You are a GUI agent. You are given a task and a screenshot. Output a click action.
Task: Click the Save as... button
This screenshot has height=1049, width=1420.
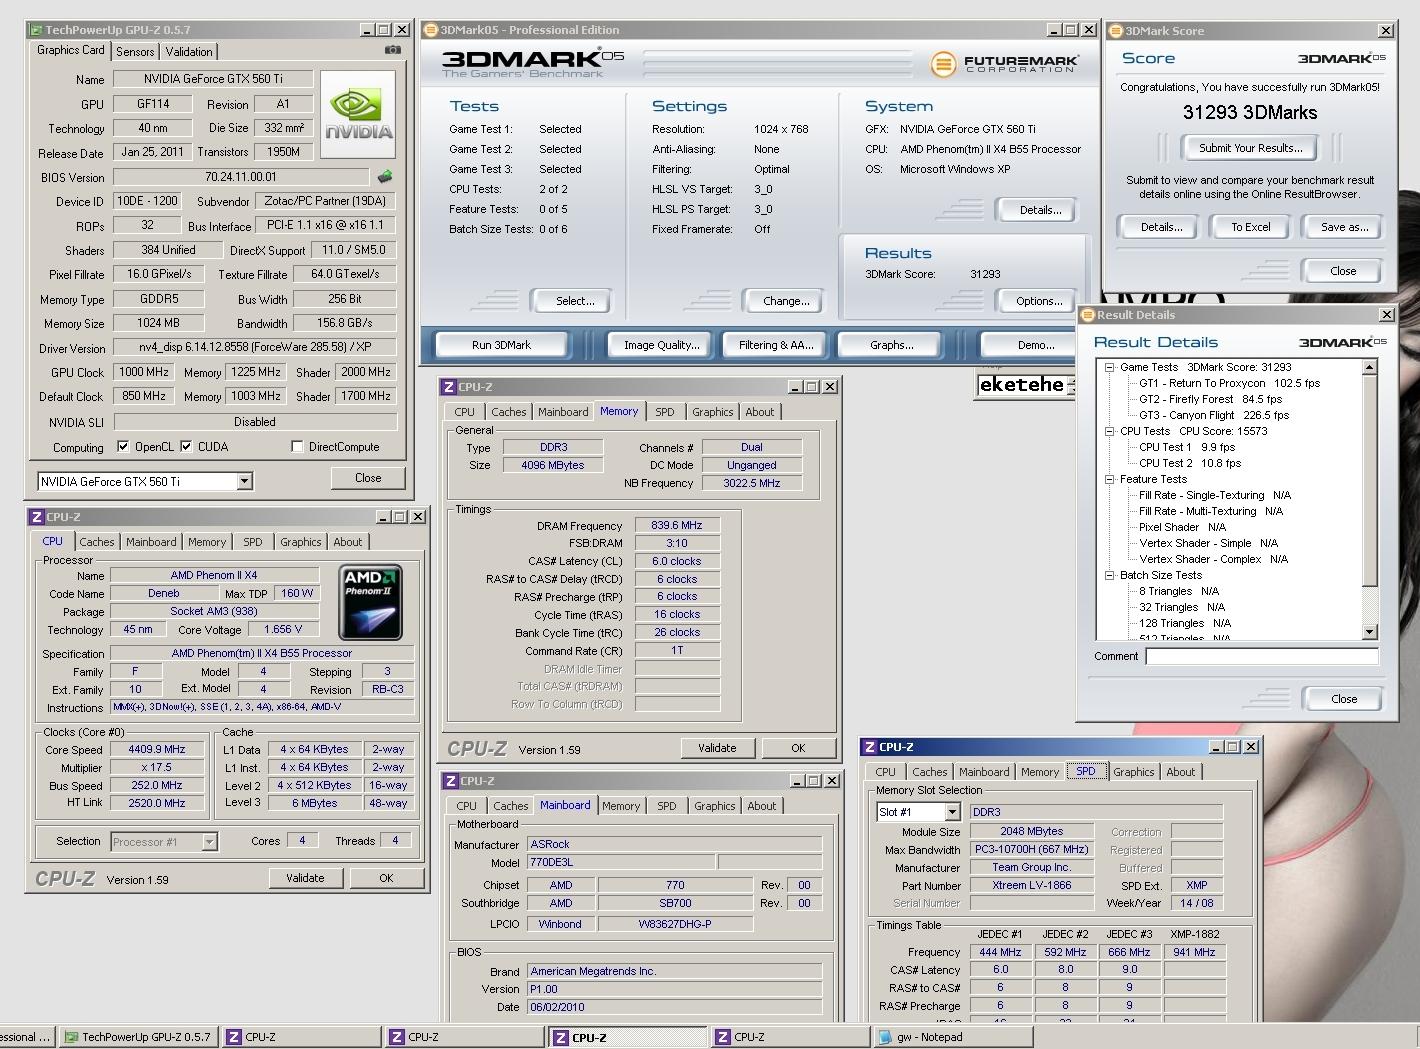coord(1344,227)
